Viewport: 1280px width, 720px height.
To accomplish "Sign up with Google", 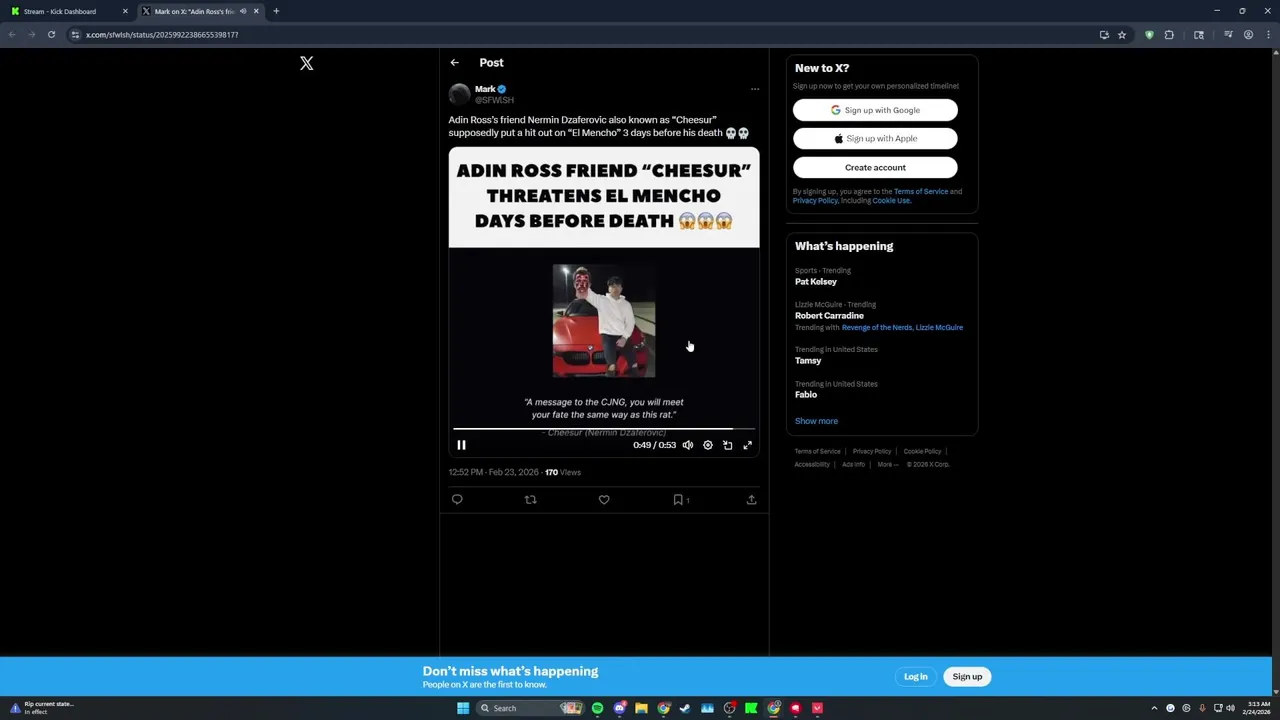I will coord(875,110).
